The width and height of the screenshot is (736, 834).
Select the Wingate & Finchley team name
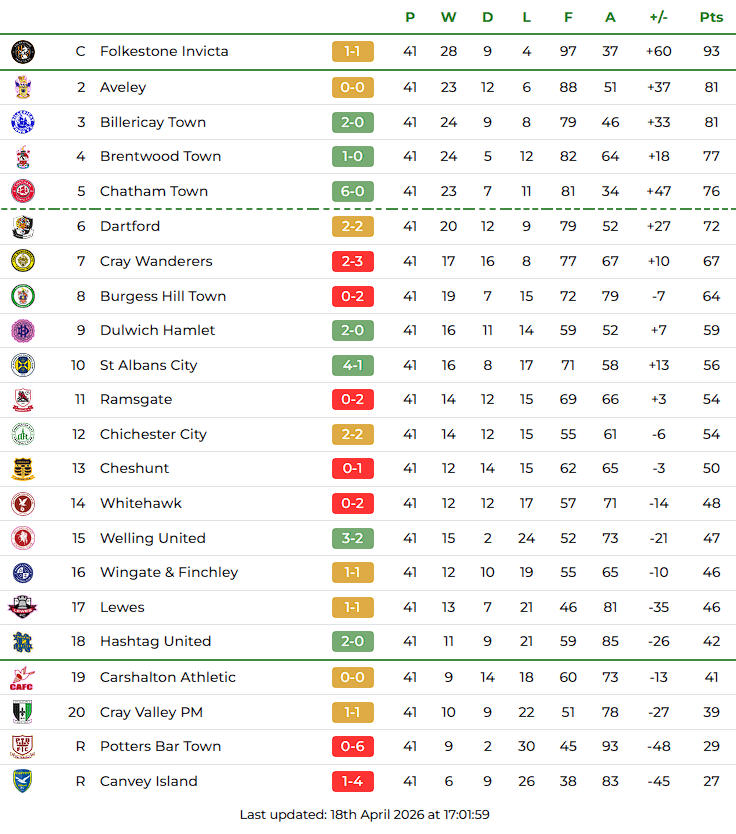168,572
